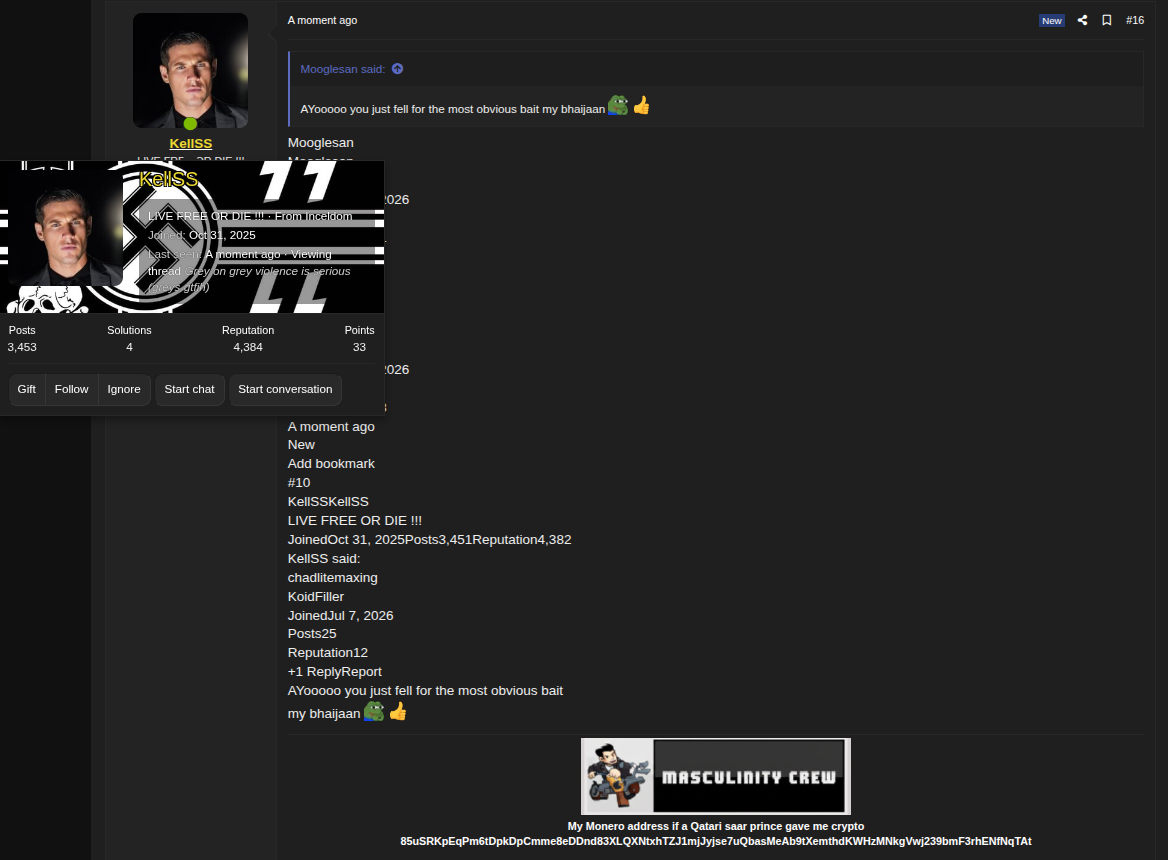This screenshot has height=860, width=1168.
Task: Jump to the quoted post via the arrow icon
Action: (x=398, y=69)
